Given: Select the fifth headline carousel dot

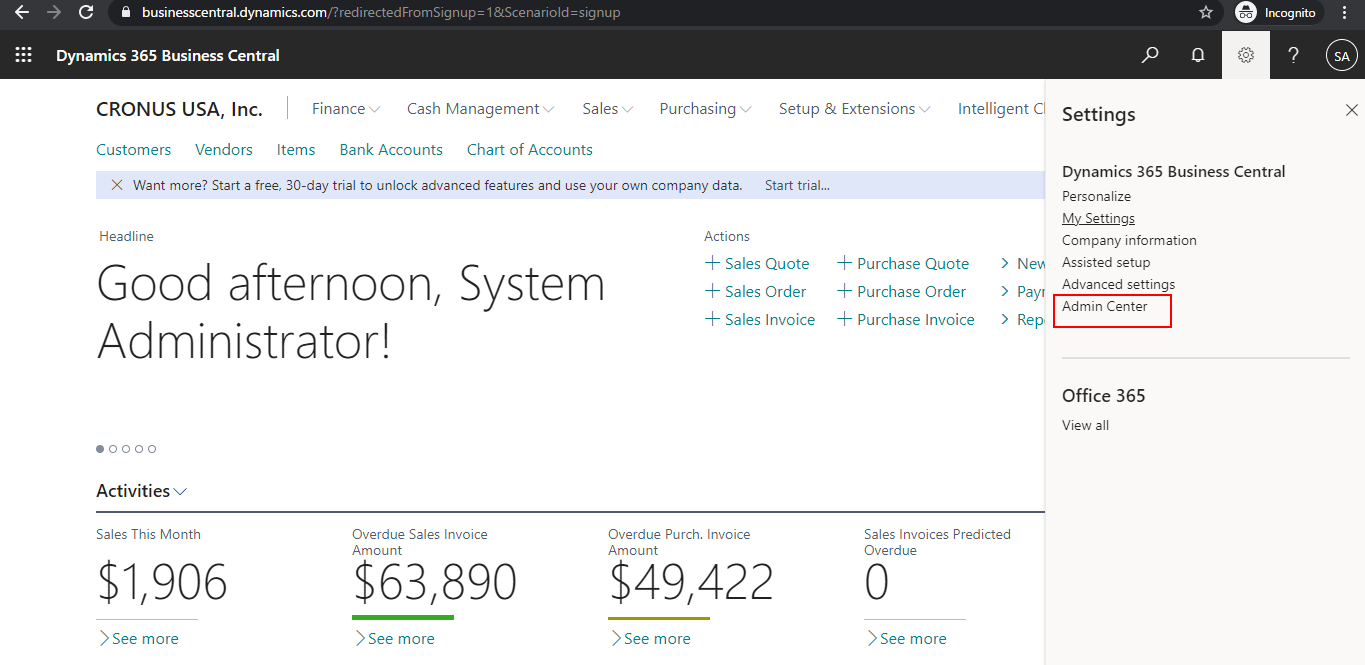Looking at the screenshot, I should click(152, 449).
